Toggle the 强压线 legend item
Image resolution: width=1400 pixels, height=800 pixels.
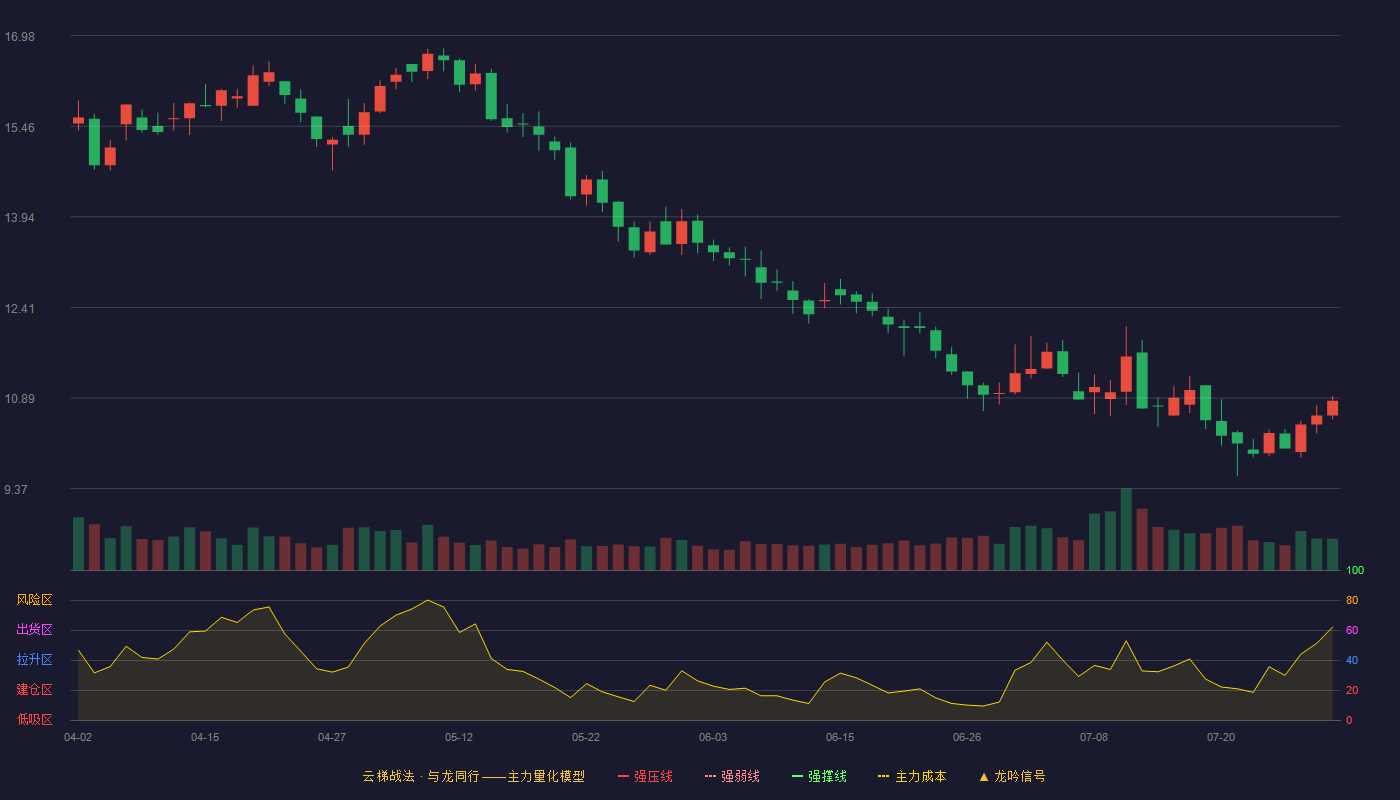[x=645, y=776]
